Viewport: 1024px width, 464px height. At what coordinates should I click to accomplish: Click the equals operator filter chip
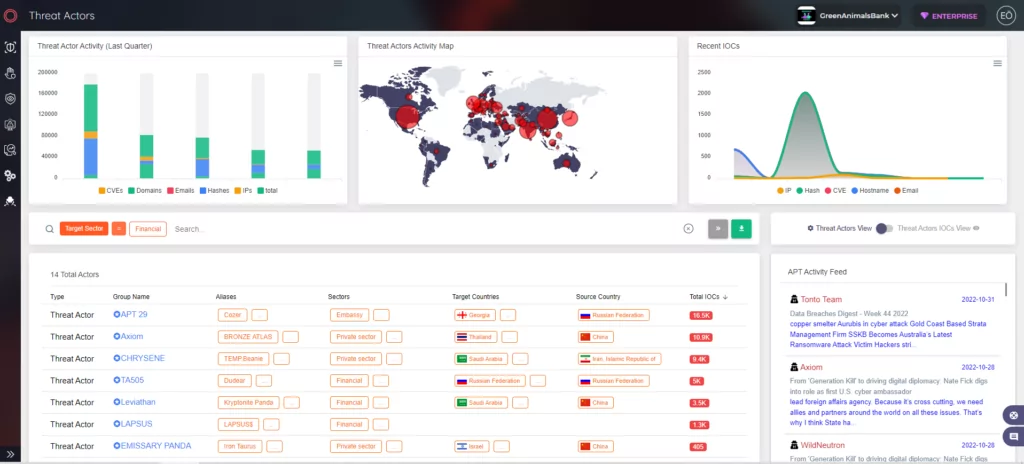[x=119, y=229]
